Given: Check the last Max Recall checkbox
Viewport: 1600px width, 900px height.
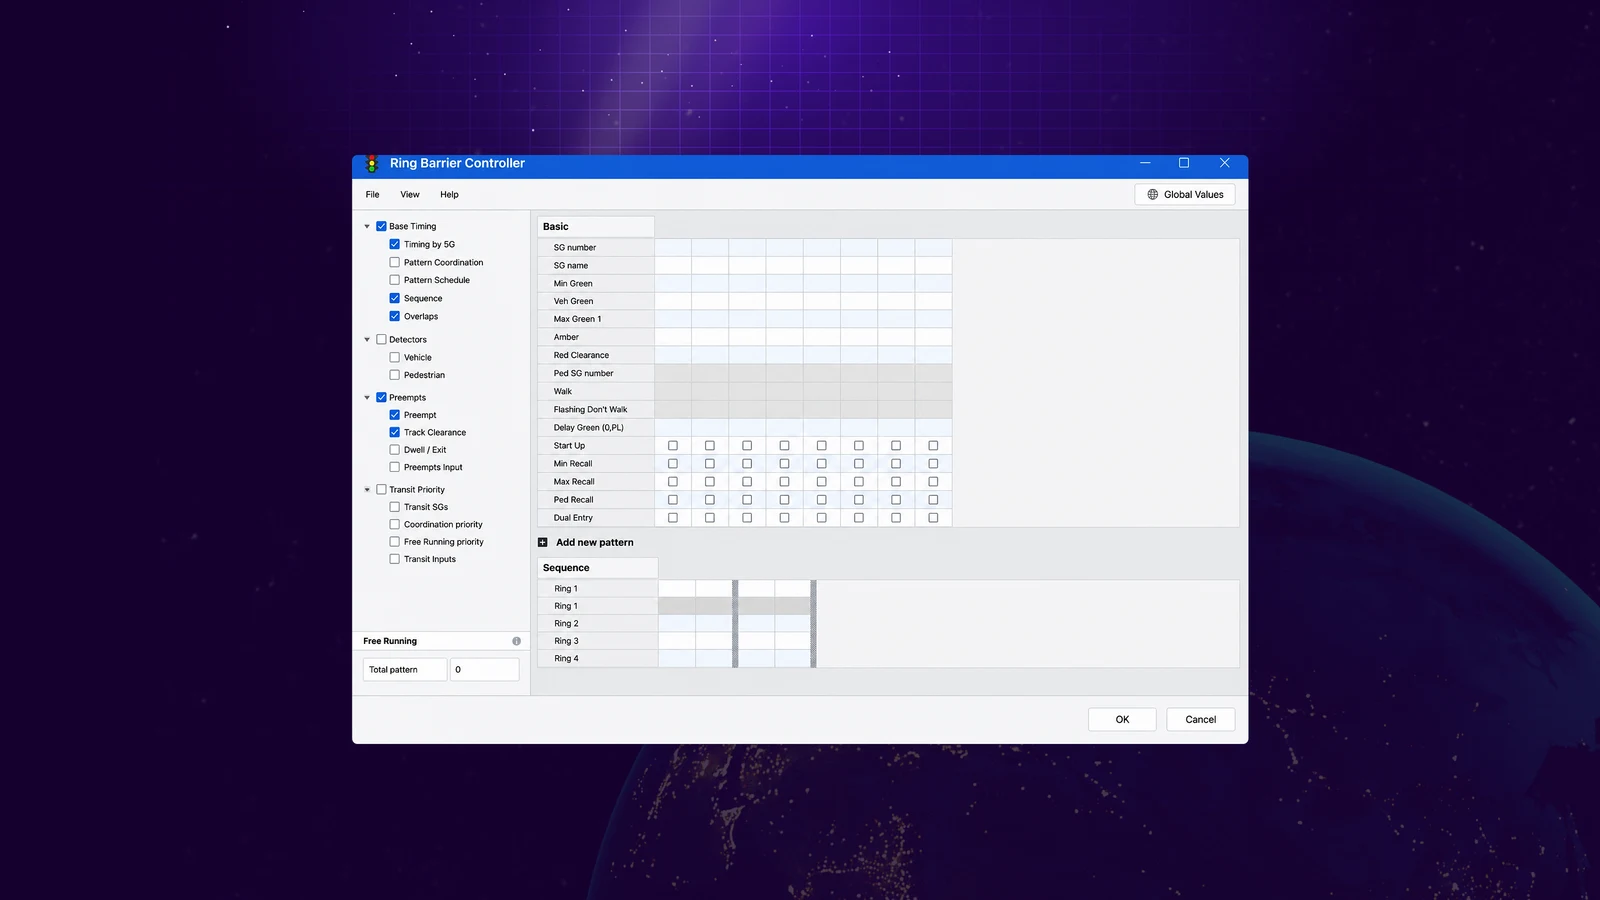Looking at the screenshot, I should pos(933,481).
